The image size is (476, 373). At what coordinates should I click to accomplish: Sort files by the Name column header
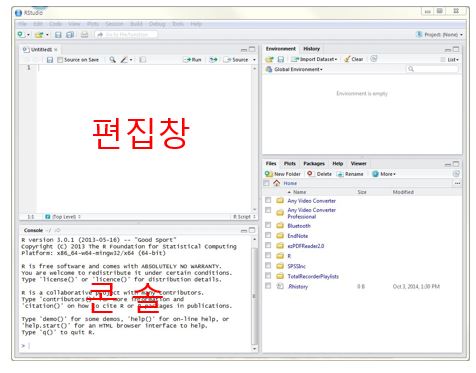tap(299, 192)
